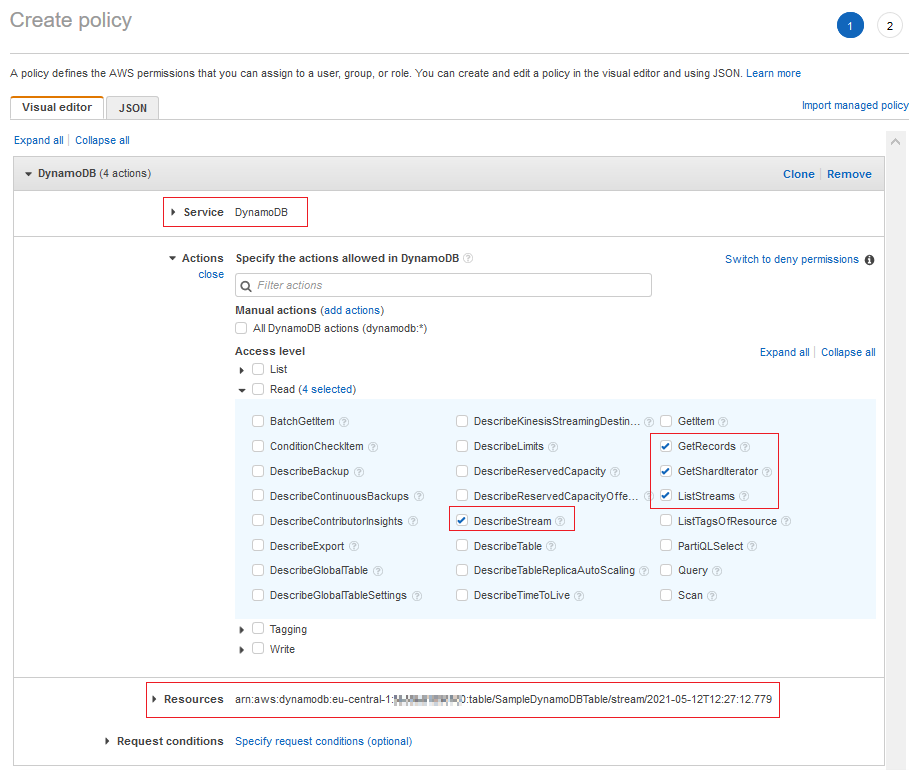The height and width of the screenshot is (770, 909).
Task: Click help icon next to PartiQLSelect
Action: click(x=752, y=546)
